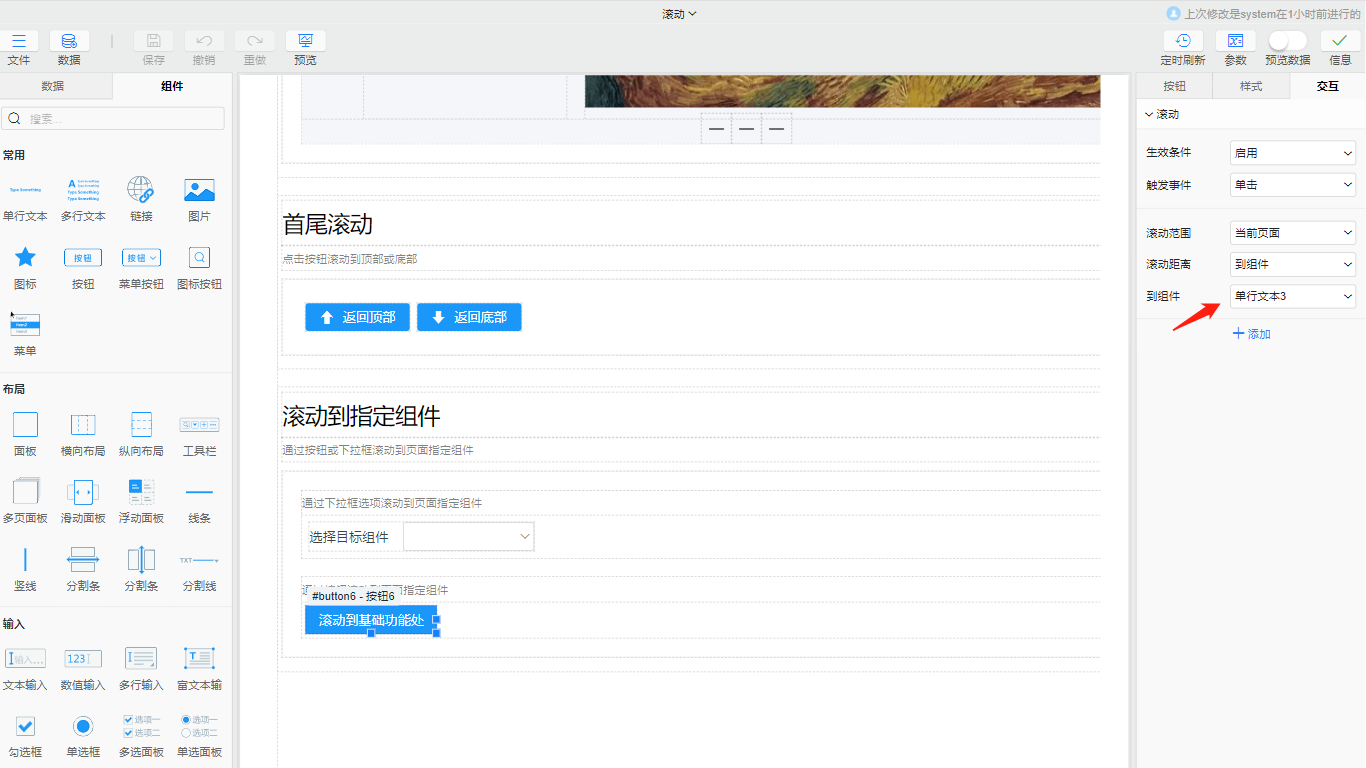Select the 单选框 radio button component
The height and width of the screenshot is (768, 1366).
point(83,726)
